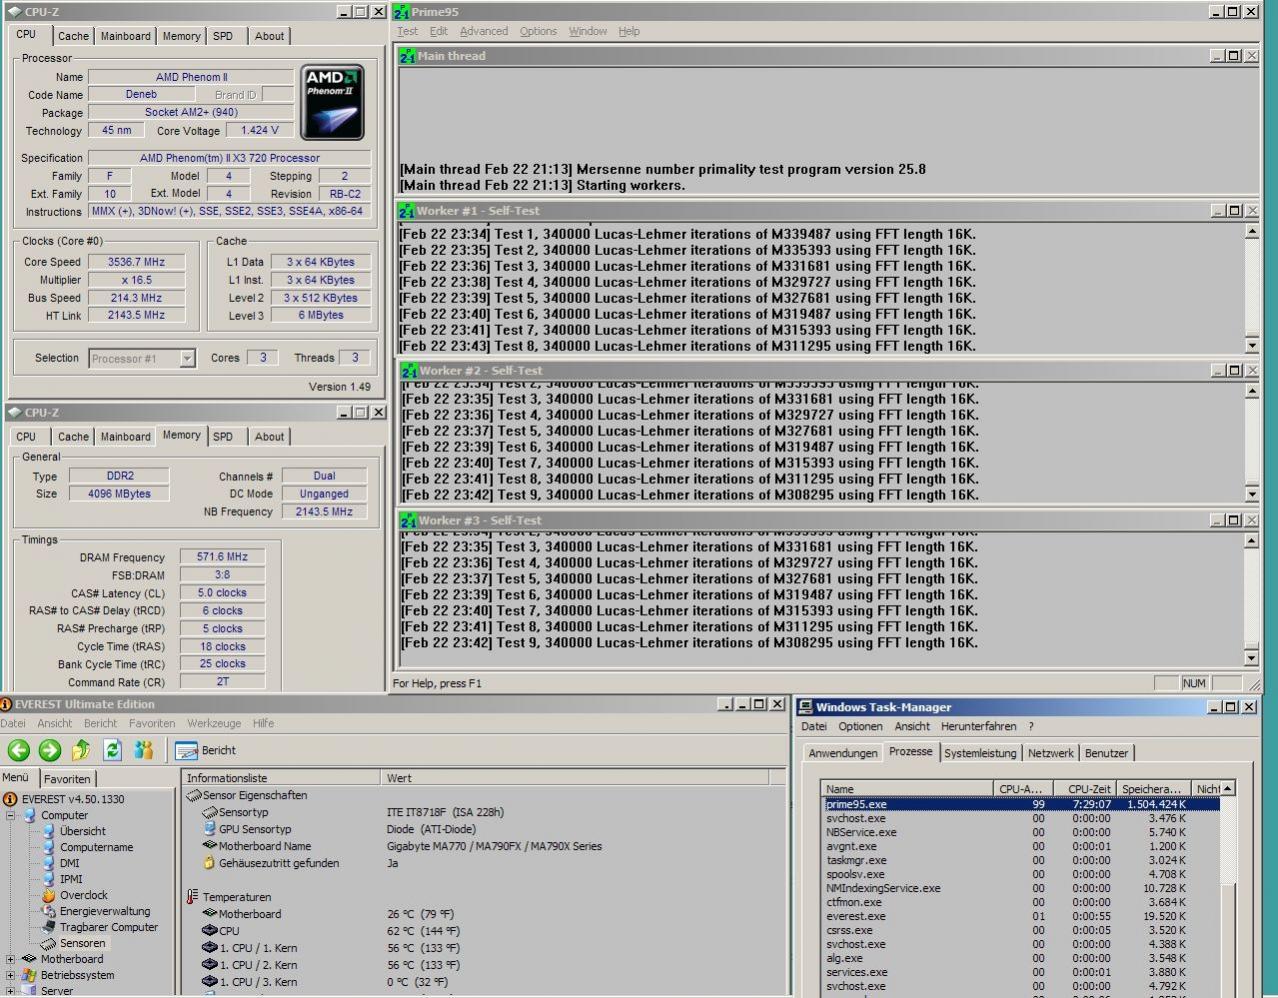
Task: Select Overclock flame item in tree
Action: (x=83, y=895)
